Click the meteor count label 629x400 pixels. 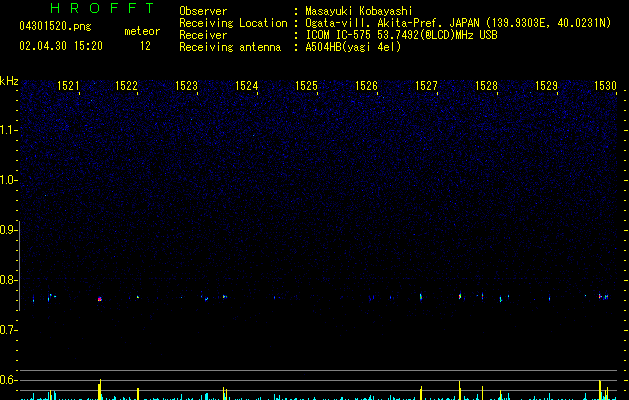coord(142,31)
